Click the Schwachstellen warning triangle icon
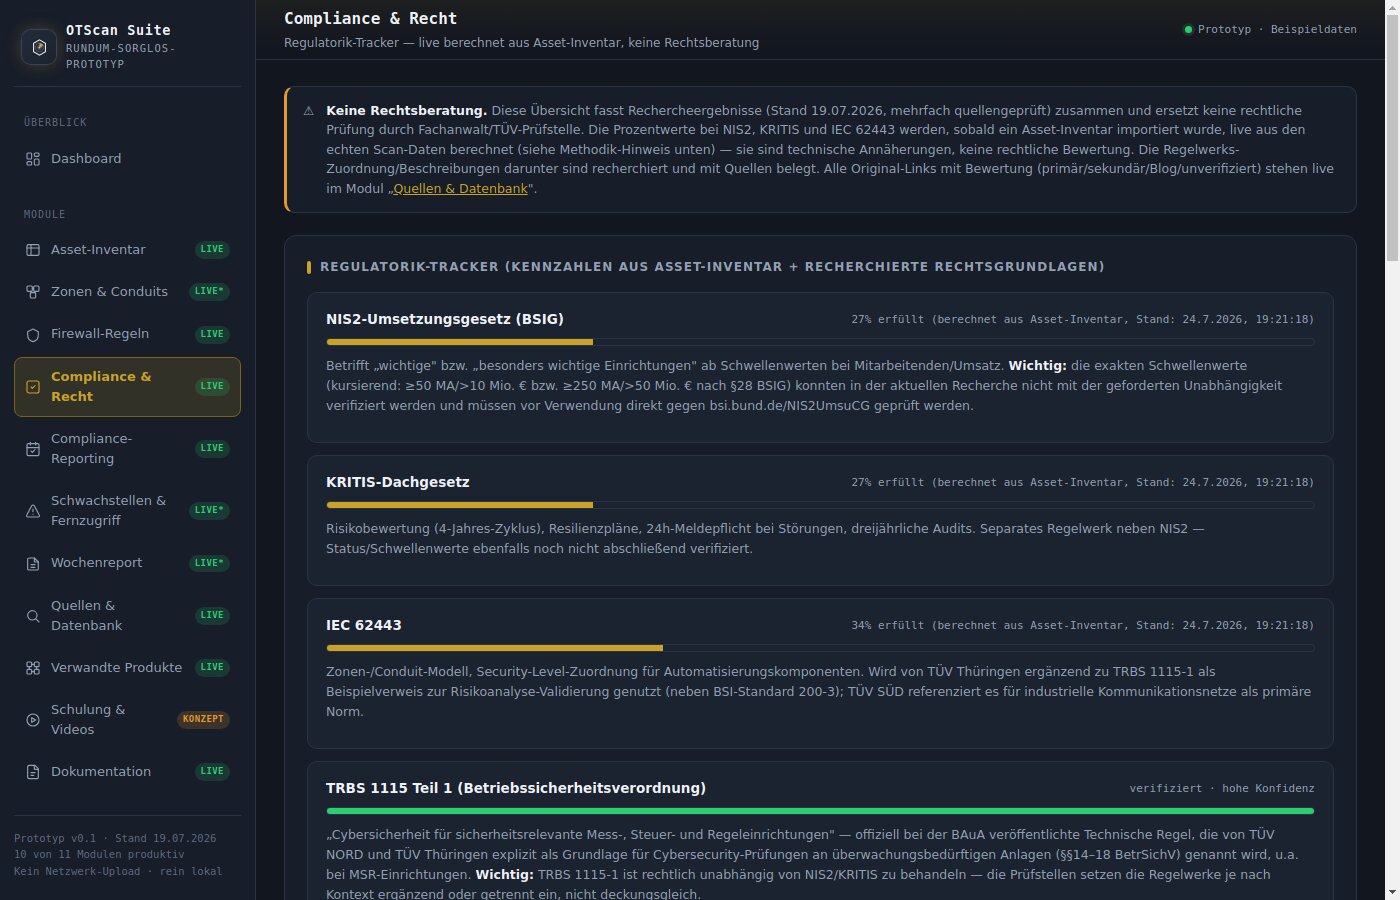1400x900 pixels. pyautogui.click(x=33, y=511)
